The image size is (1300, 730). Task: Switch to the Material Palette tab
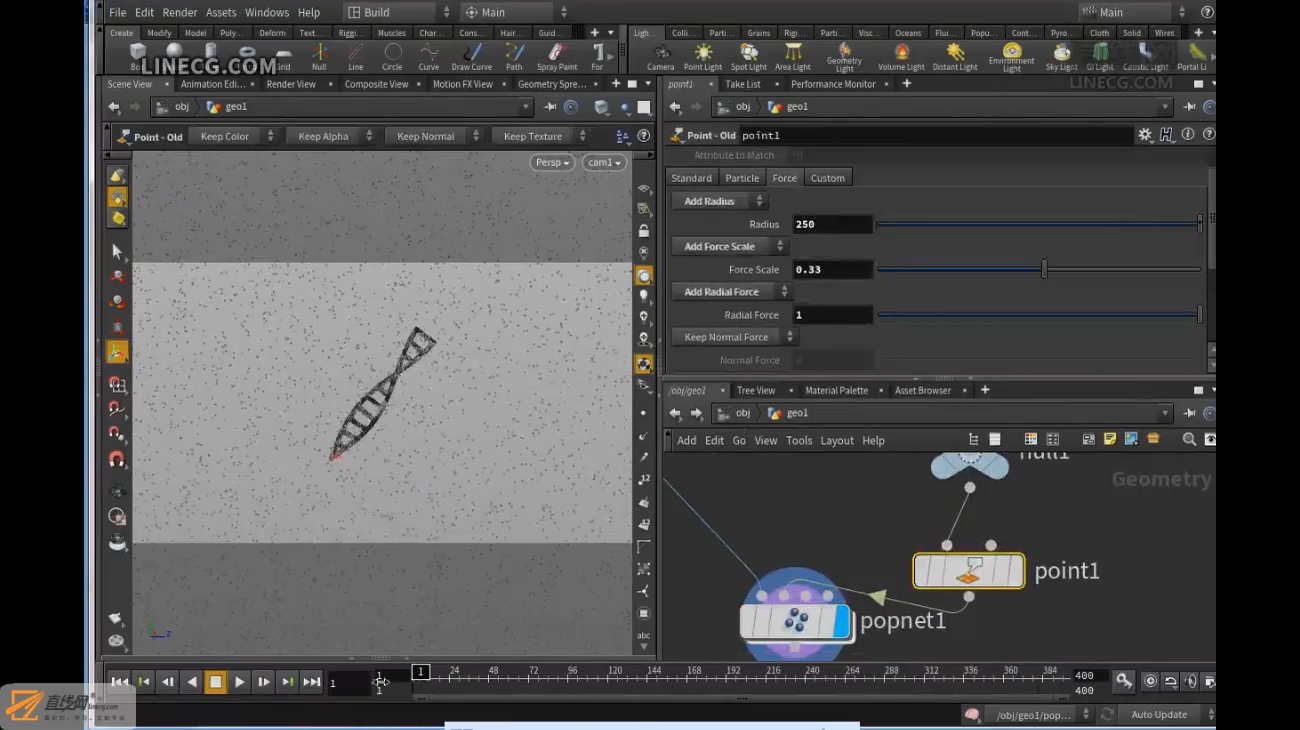pos(836,390)
